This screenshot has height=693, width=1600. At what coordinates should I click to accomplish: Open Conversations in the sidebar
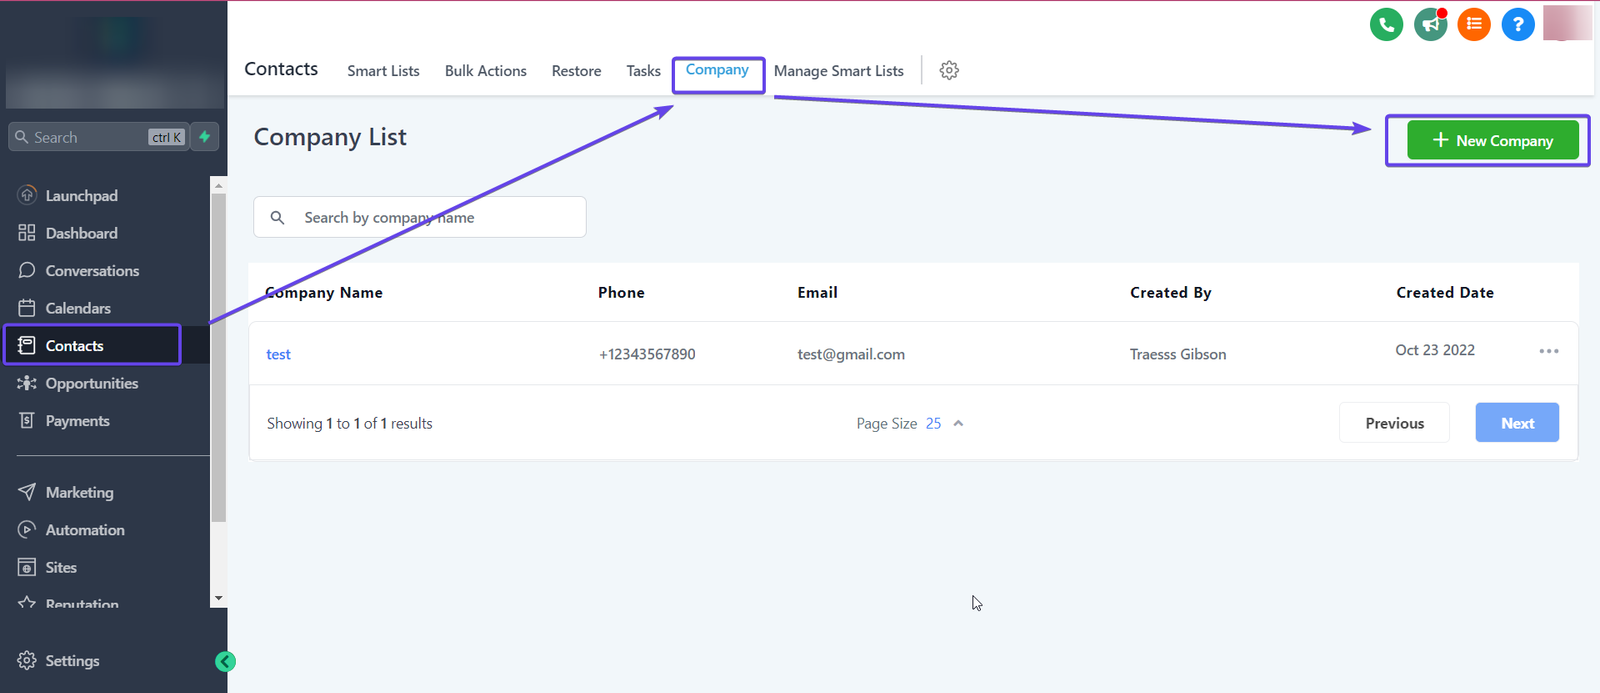[92, 271]
